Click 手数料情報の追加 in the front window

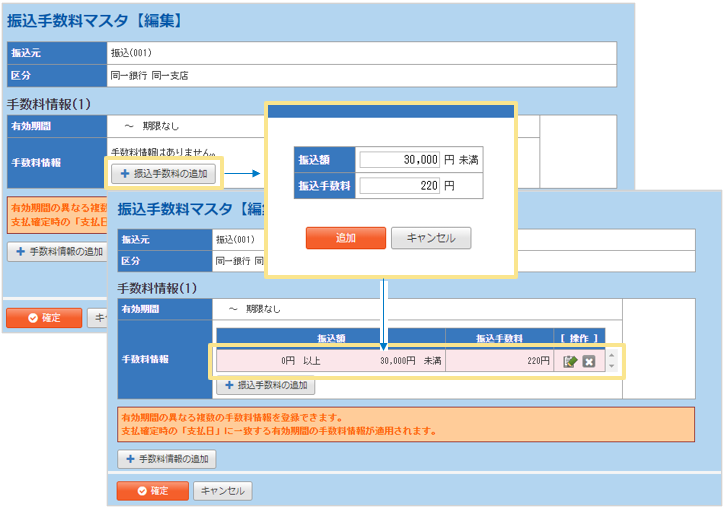[x=167, y=459]
